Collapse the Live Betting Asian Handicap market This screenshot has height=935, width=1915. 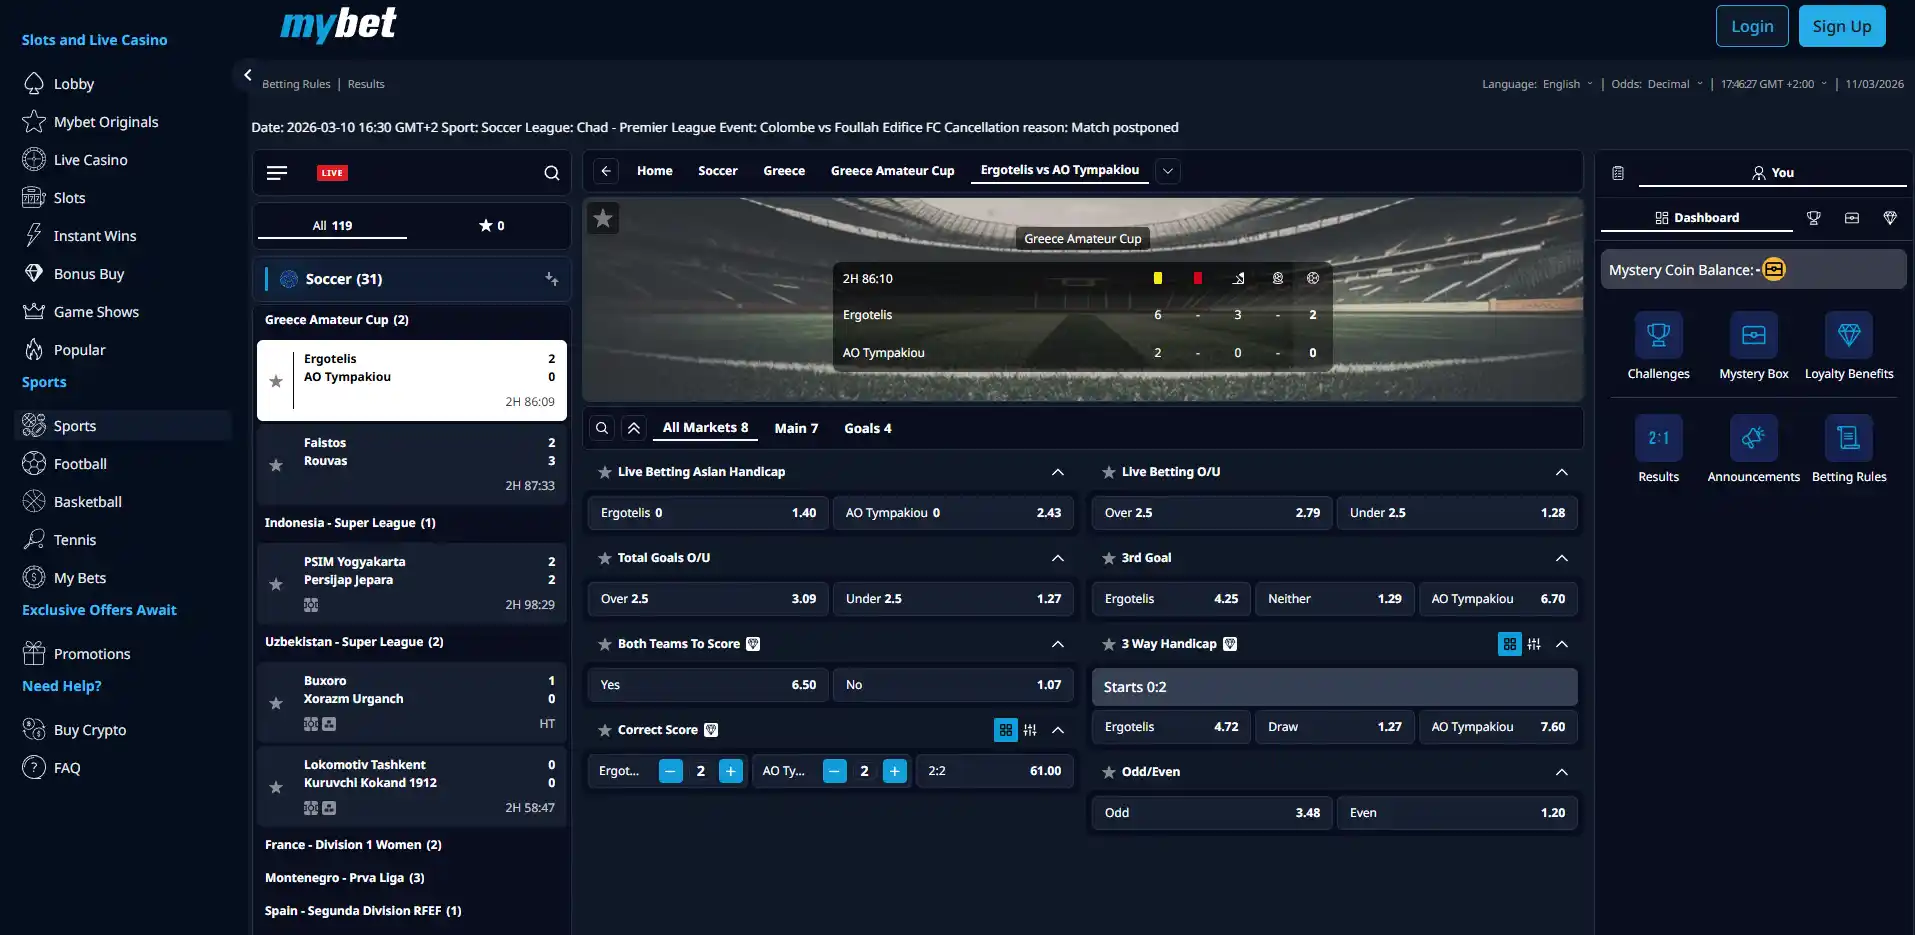[x=1058, y=472]
